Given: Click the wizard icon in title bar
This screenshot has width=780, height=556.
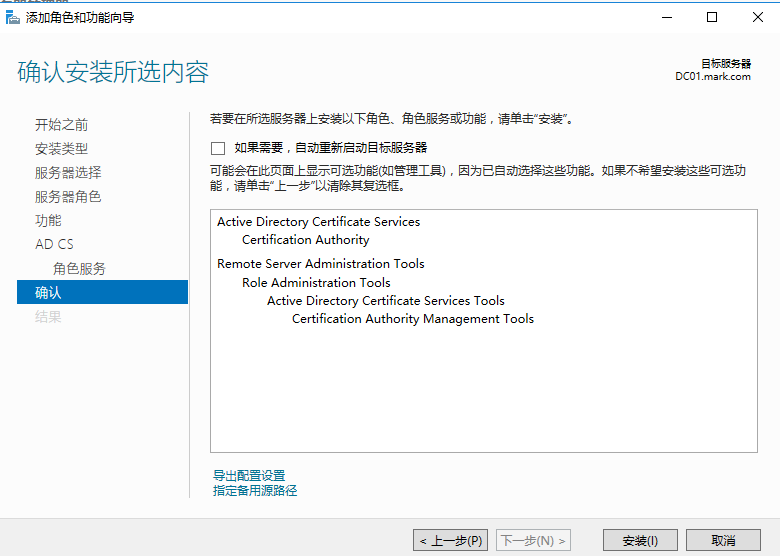Looking at the screenshot, I should [12, 17].
